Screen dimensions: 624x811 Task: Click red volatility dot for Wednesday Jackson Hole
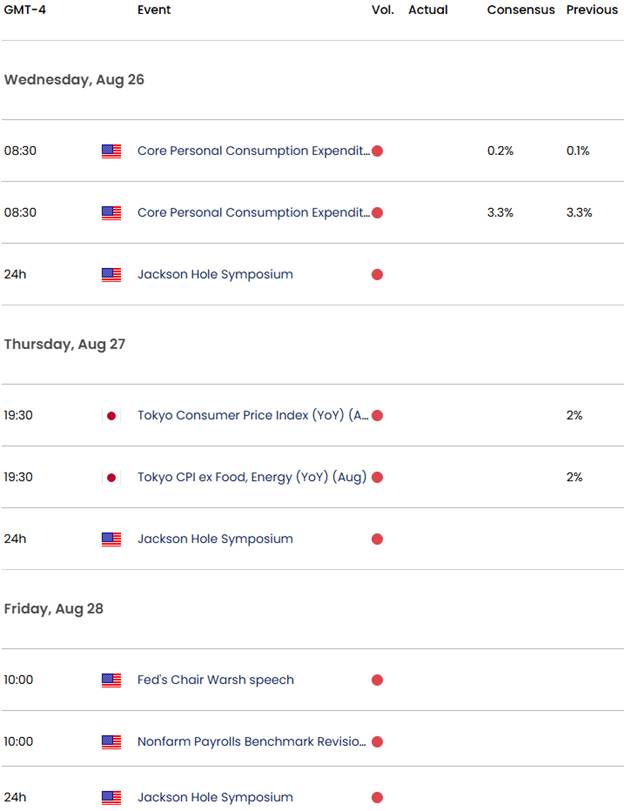(x=377, y=275)
